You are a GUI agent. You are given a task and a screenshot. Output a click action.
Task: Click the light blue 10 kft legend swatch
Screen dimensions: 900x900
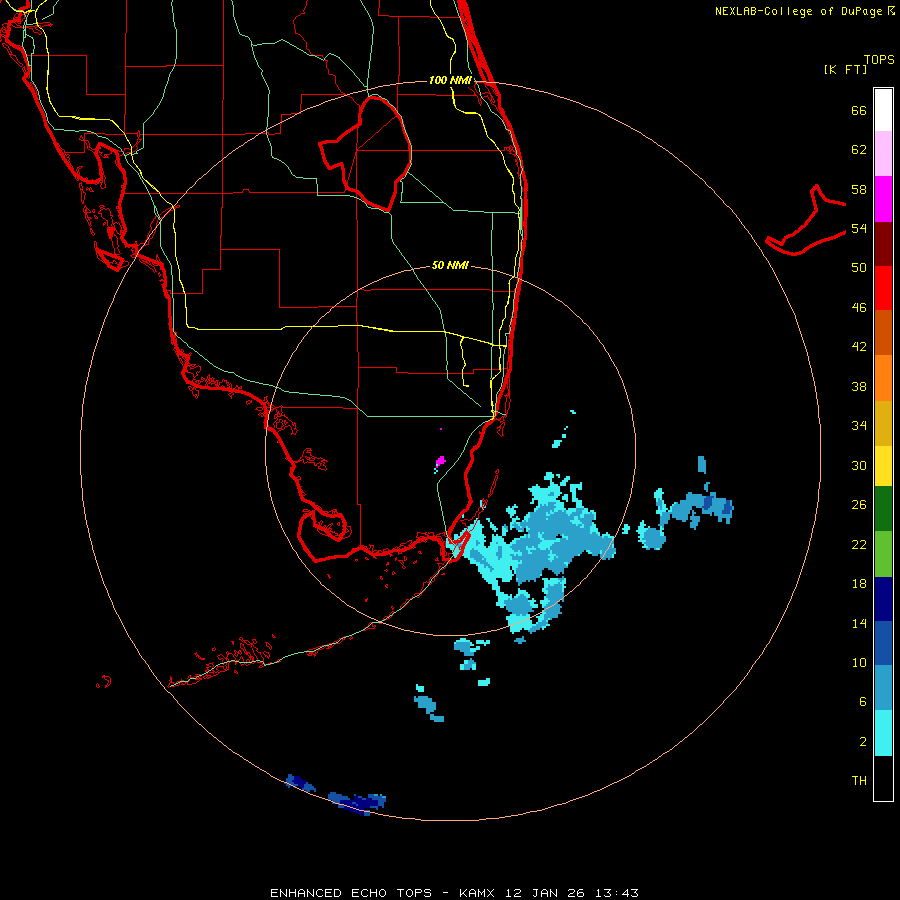[883, 688]
